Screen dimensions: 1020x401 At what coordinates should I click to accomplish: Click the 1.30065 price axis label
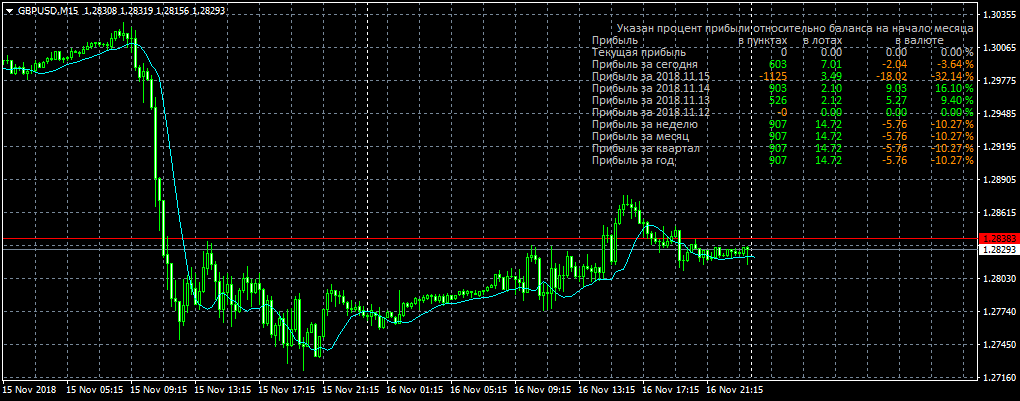pyautogui.click(x=999, y=48)
